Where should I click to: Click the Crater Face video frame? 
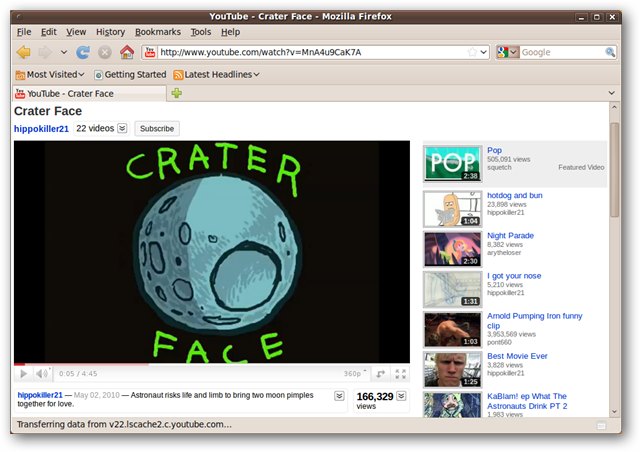212,252
